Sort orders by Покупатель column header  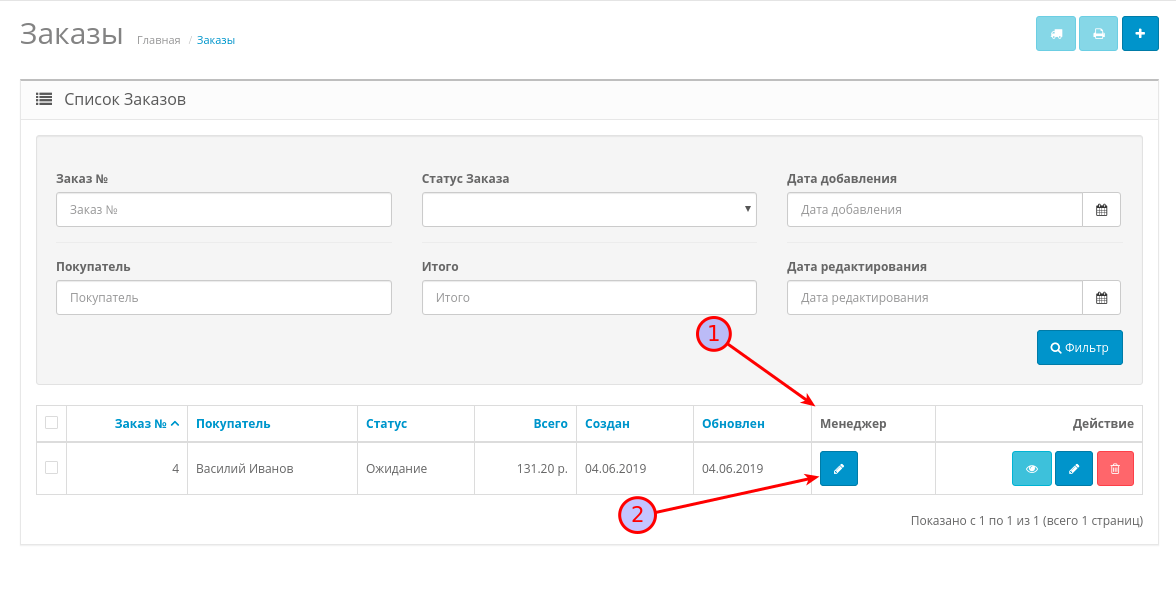233,424
